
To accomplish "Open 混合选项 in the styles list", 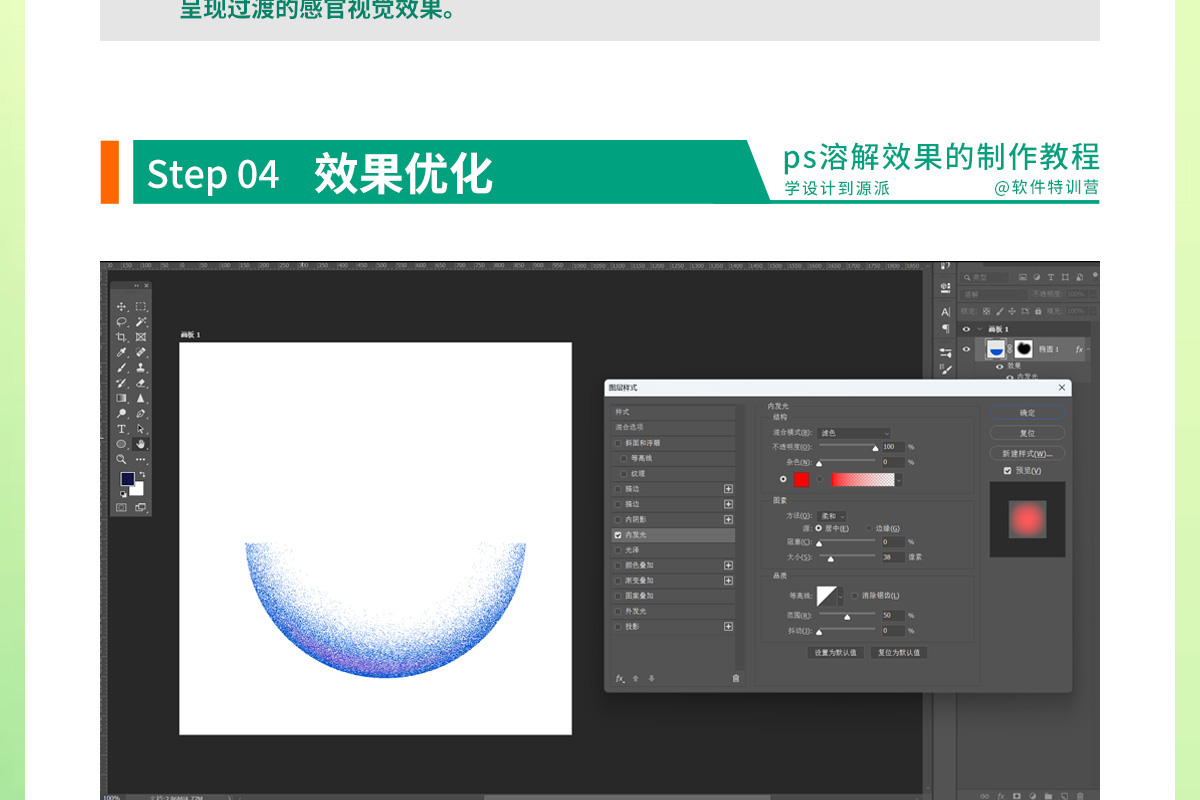I will 630,427.
